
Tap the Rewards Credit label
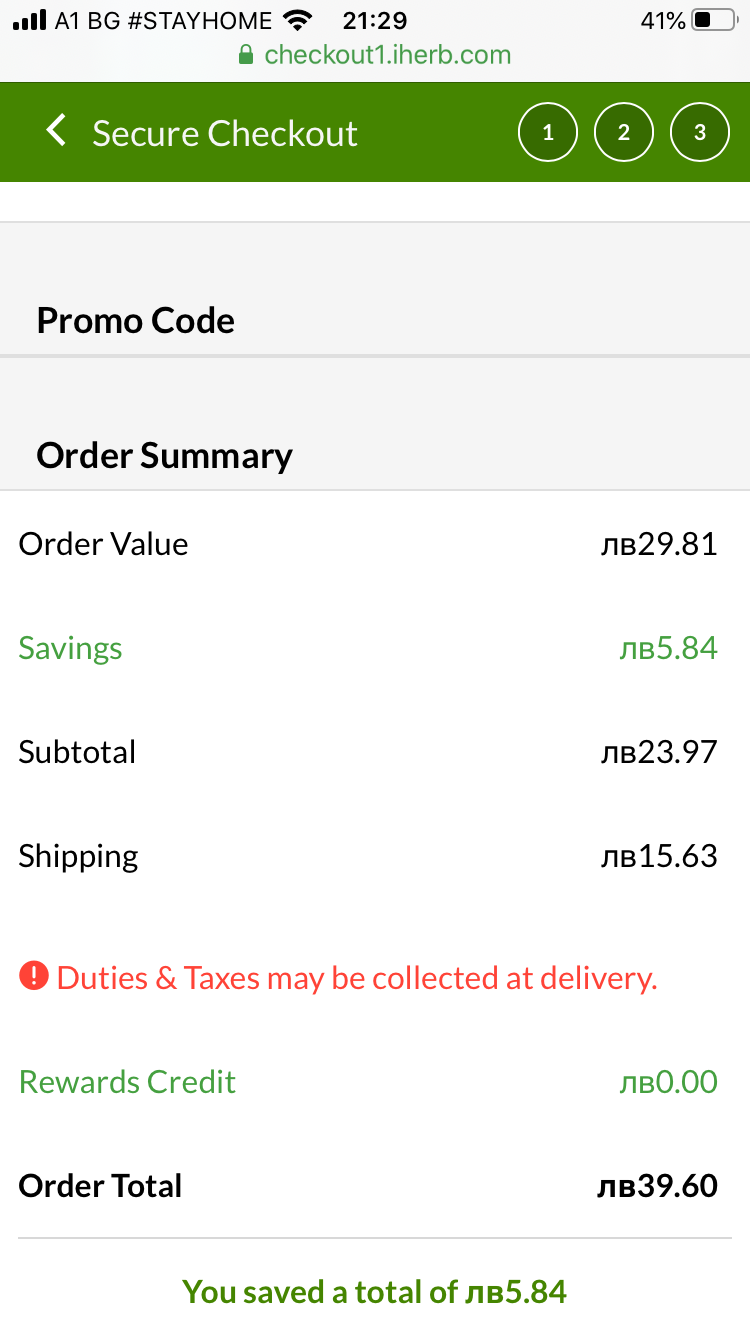pyautogui.click(x=127, y=1081)
